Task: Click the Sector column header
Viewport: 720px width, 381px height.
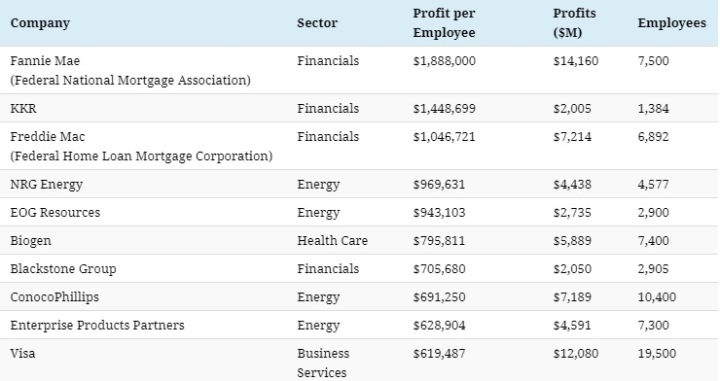Action: 317,23
